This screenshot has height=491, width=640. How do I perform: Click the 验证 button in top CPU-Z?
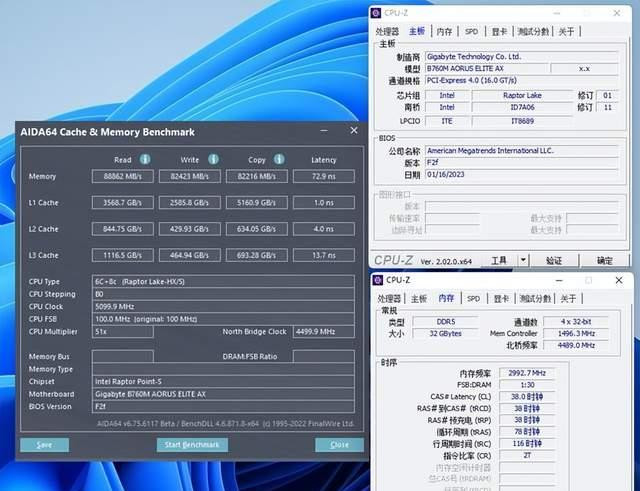[x=554, y=260]
